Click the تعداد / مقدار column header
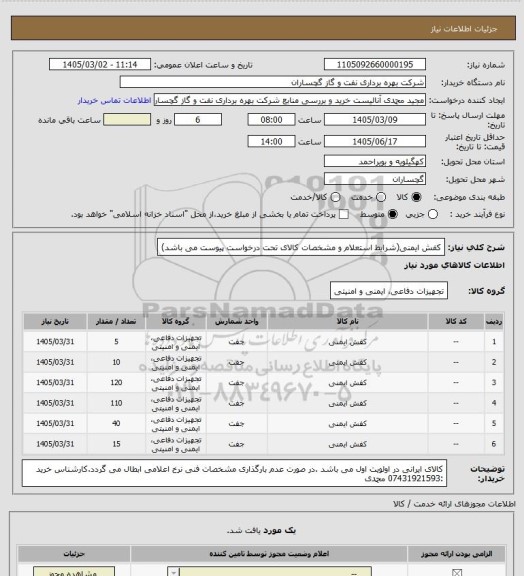Screen dimensions: 524x576 tap(116, 321)
